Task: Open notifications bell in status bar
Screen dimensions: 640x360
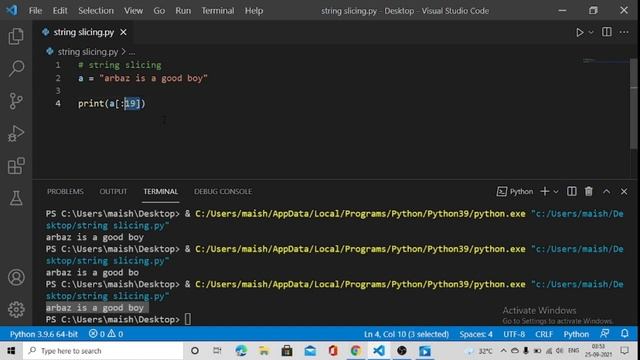Action: (624, 333)
